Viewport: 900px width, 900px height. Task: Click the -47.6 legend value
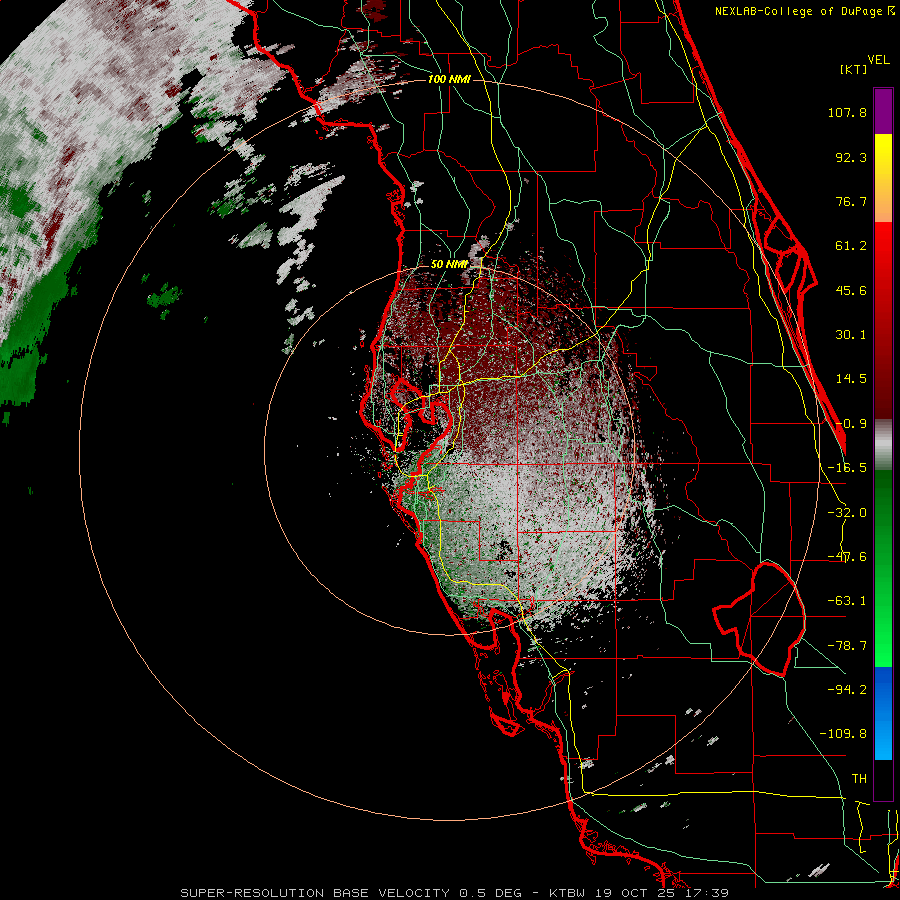point(847,557)
